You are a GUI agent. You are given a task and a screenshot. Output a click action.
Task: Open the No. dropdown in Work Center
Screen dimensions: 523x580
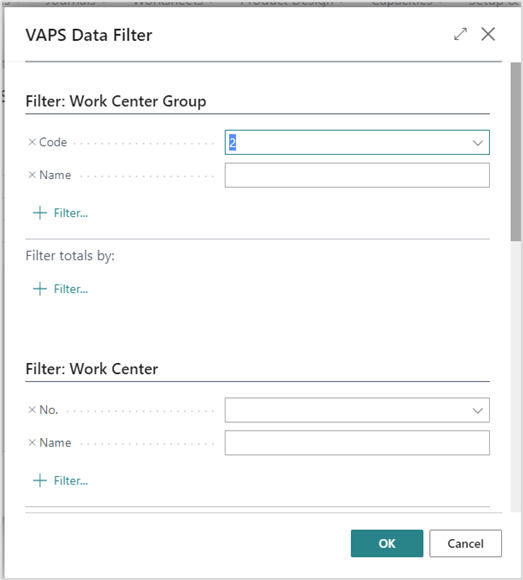tap(478, 411)
